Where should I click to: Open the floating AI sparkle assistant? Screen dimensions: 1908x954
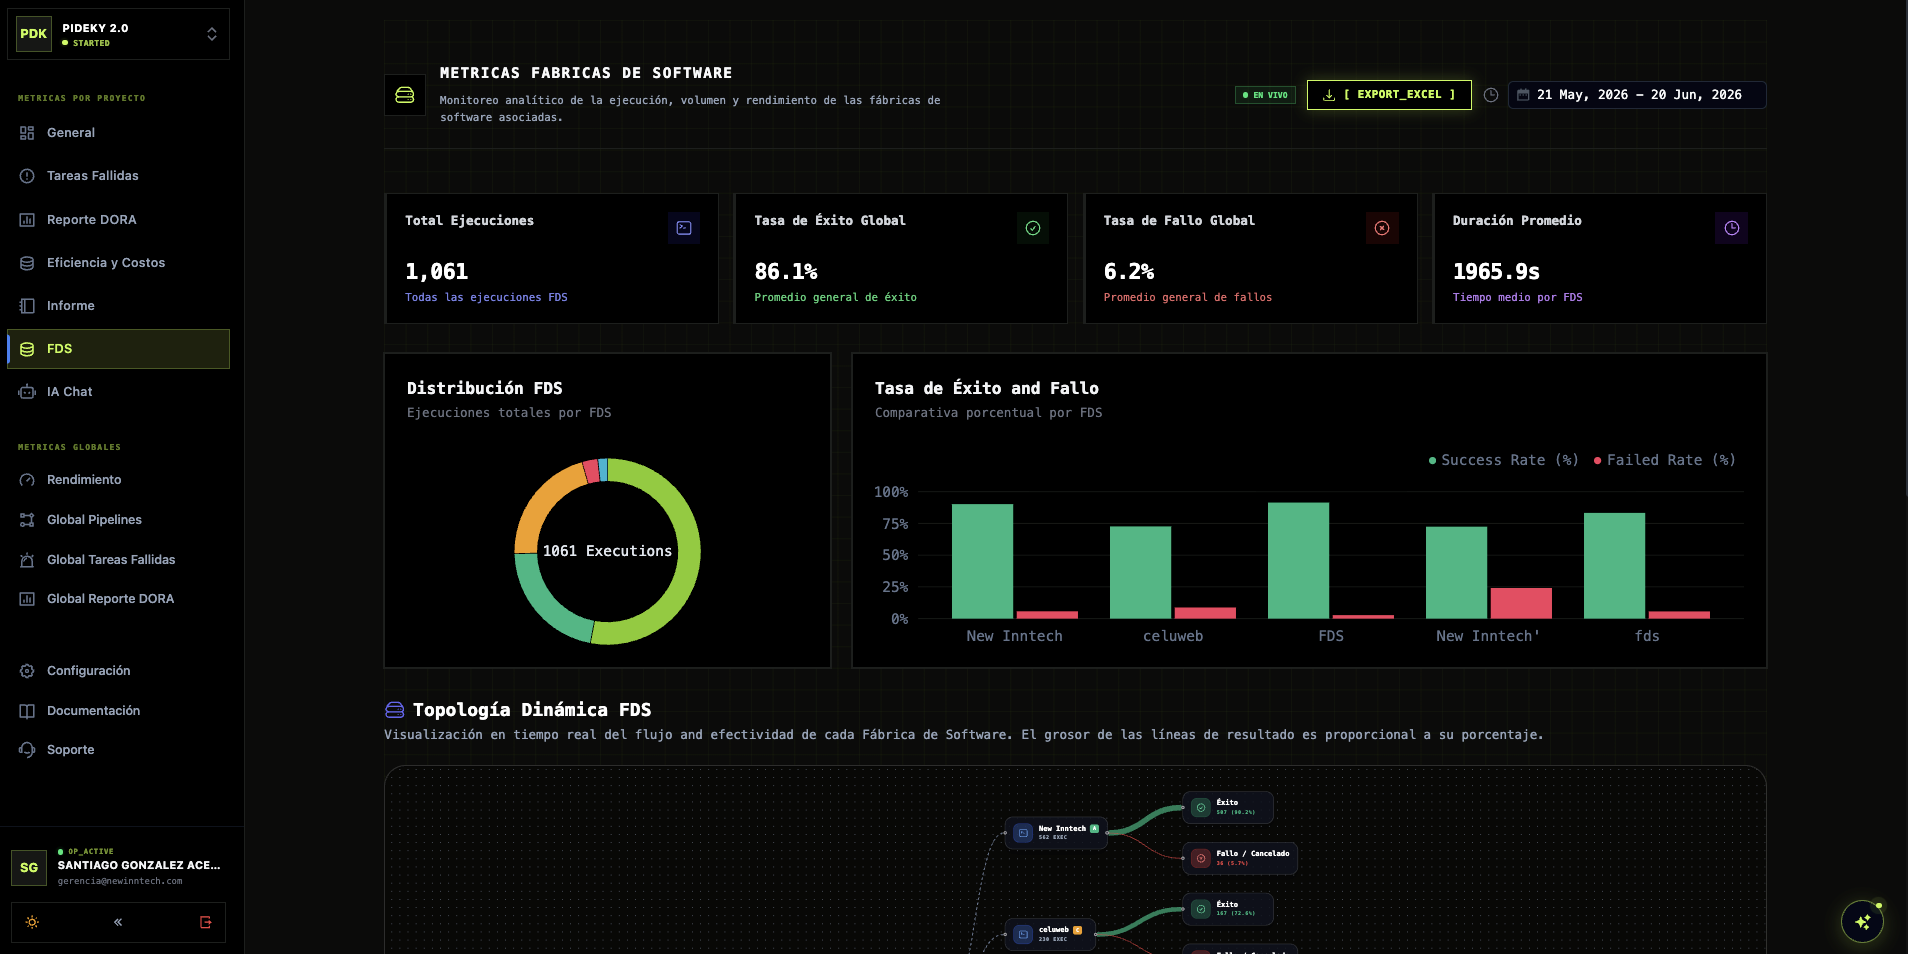pyautogui.click(x=1862, y=922)
